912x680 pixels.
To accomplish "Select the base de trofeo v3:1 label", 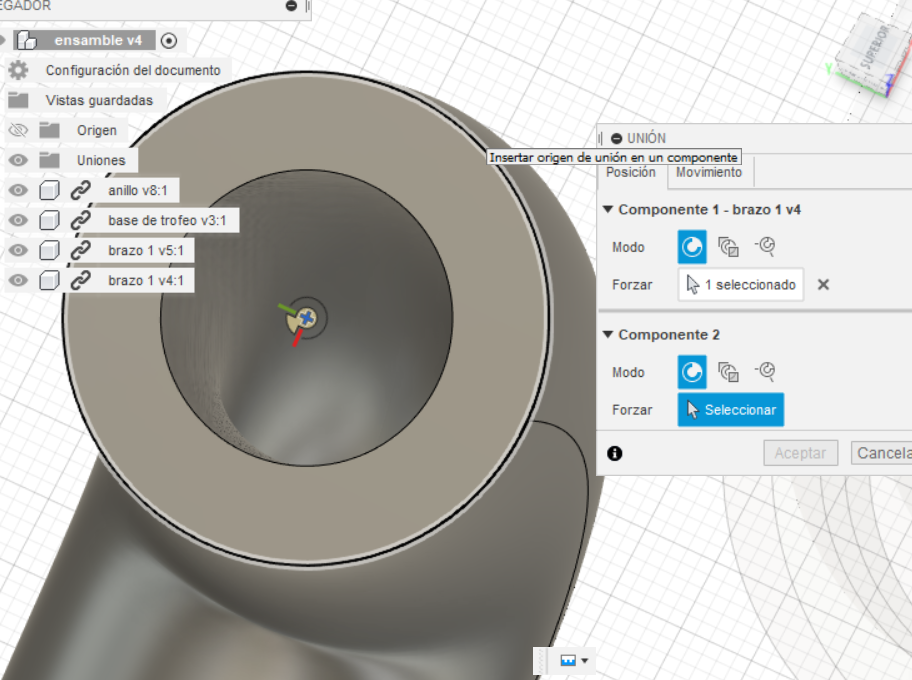I will coord(167,220).
